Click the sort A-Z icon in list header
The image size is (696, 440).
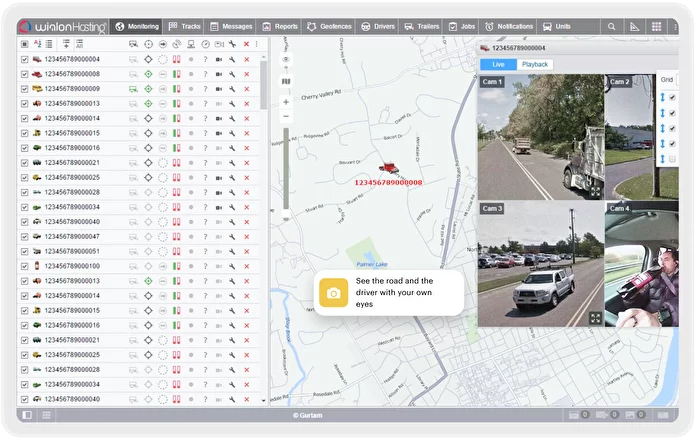coord(37,44)
